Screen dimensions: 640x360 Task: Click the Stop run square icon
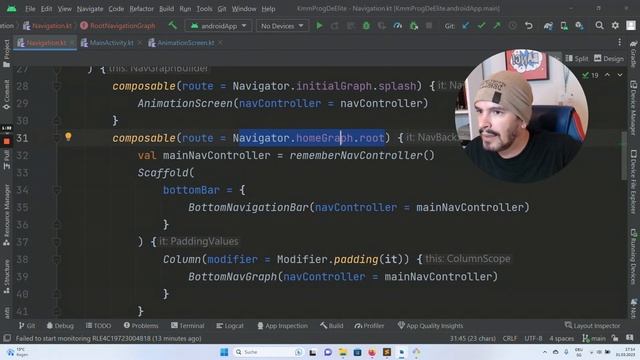pyautogui.click(x=429, y=26)
